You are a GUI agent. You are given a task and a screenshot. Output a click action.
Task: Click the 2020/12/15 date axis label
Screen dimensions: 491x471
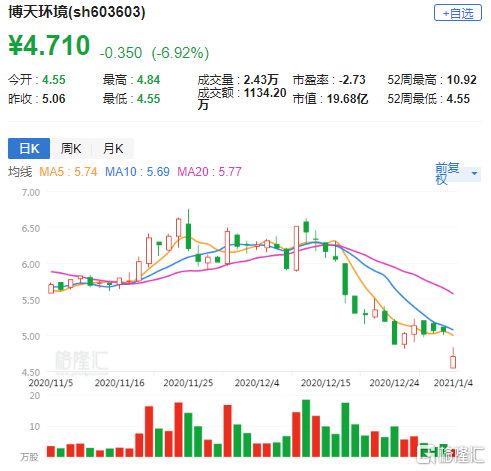[x=326, y=383]
